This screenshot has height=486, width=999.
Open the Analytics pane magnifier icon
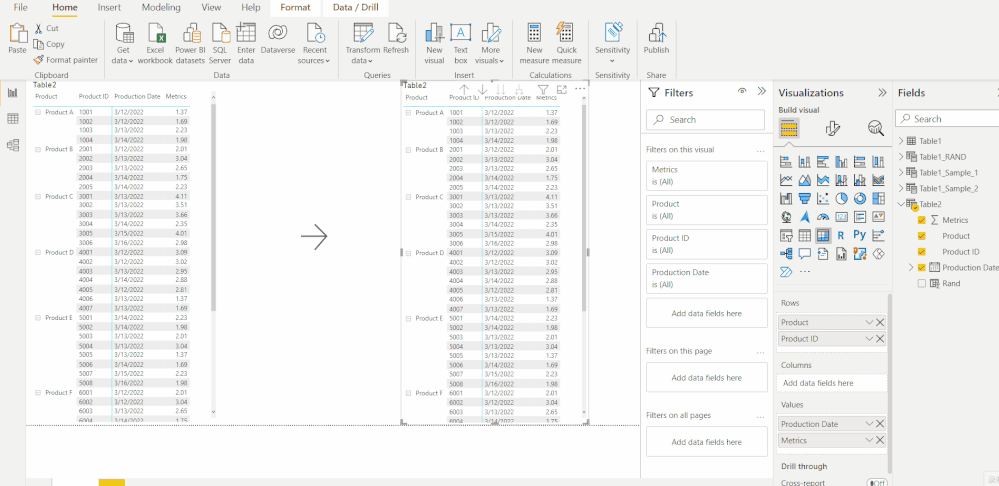tap(876, 129)
